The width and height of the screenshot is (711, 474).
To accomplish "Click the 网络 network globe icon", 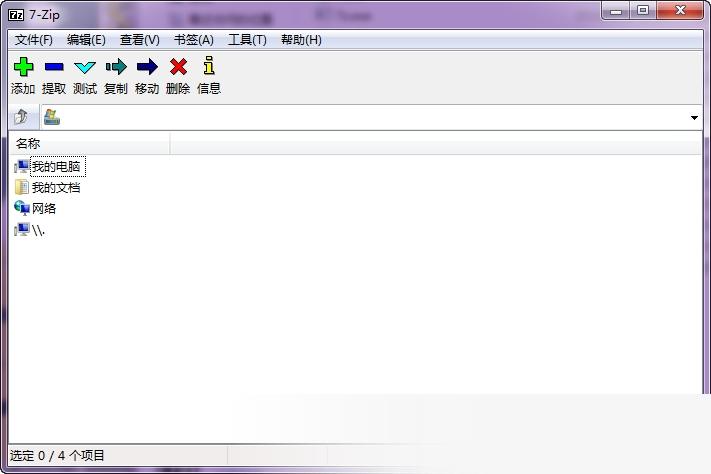I will [21, 208].
